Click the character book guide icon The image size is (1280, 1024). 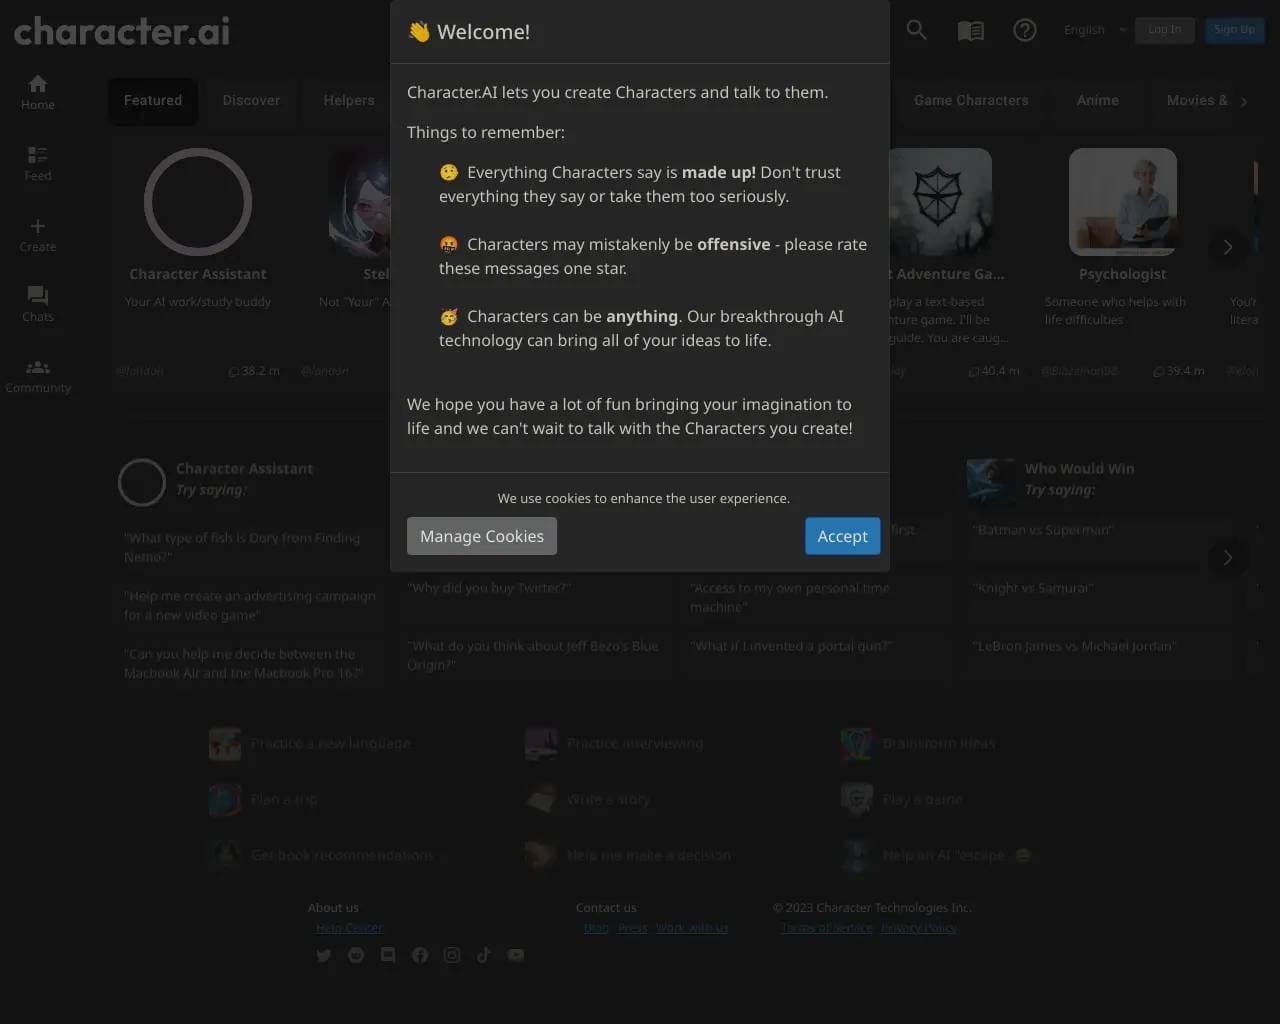pyautogui.click(x=970, y=30)
